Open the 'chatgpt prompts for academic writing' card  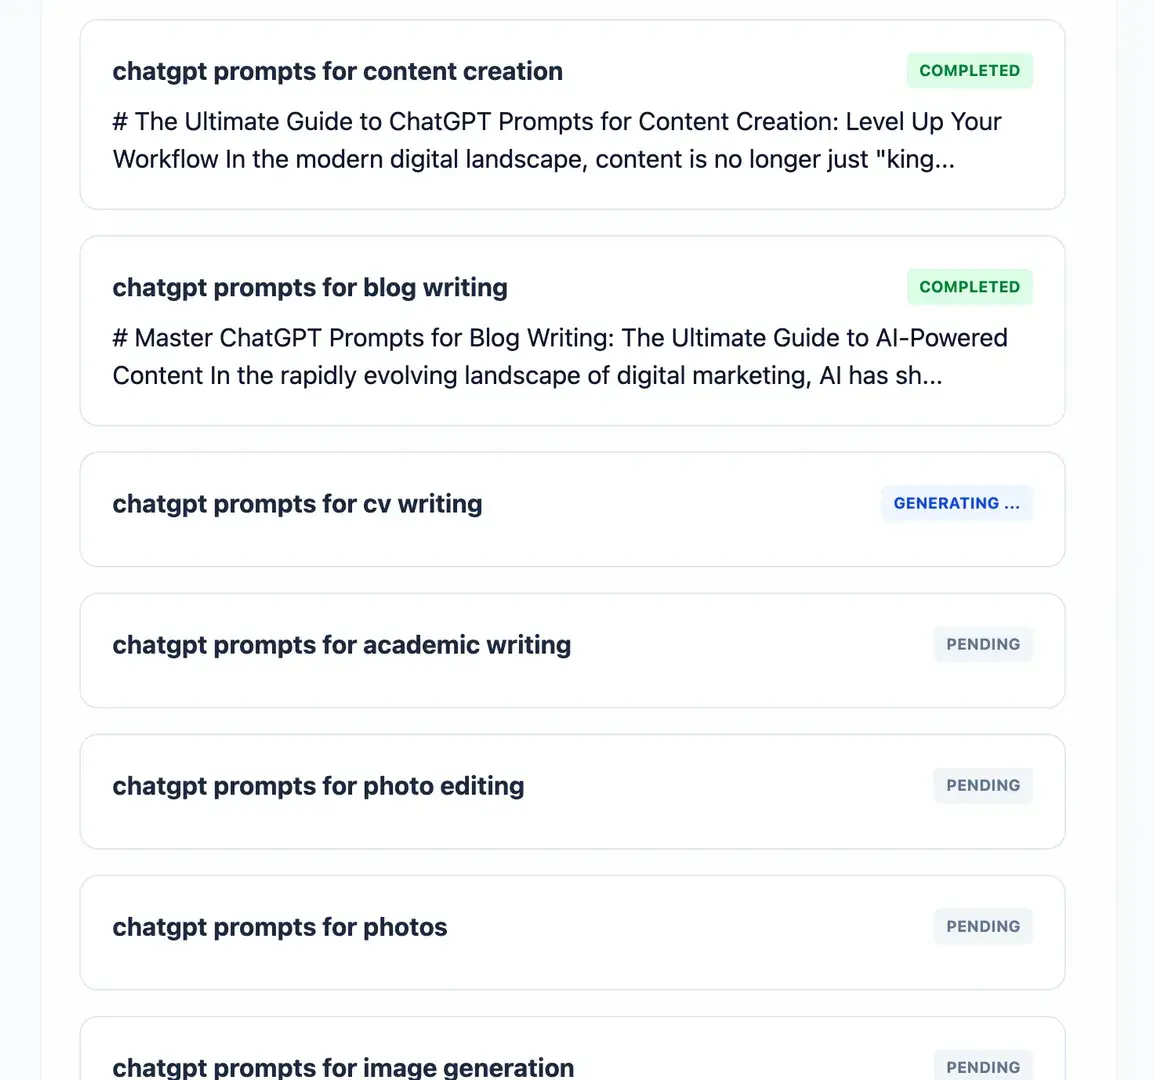572,650
